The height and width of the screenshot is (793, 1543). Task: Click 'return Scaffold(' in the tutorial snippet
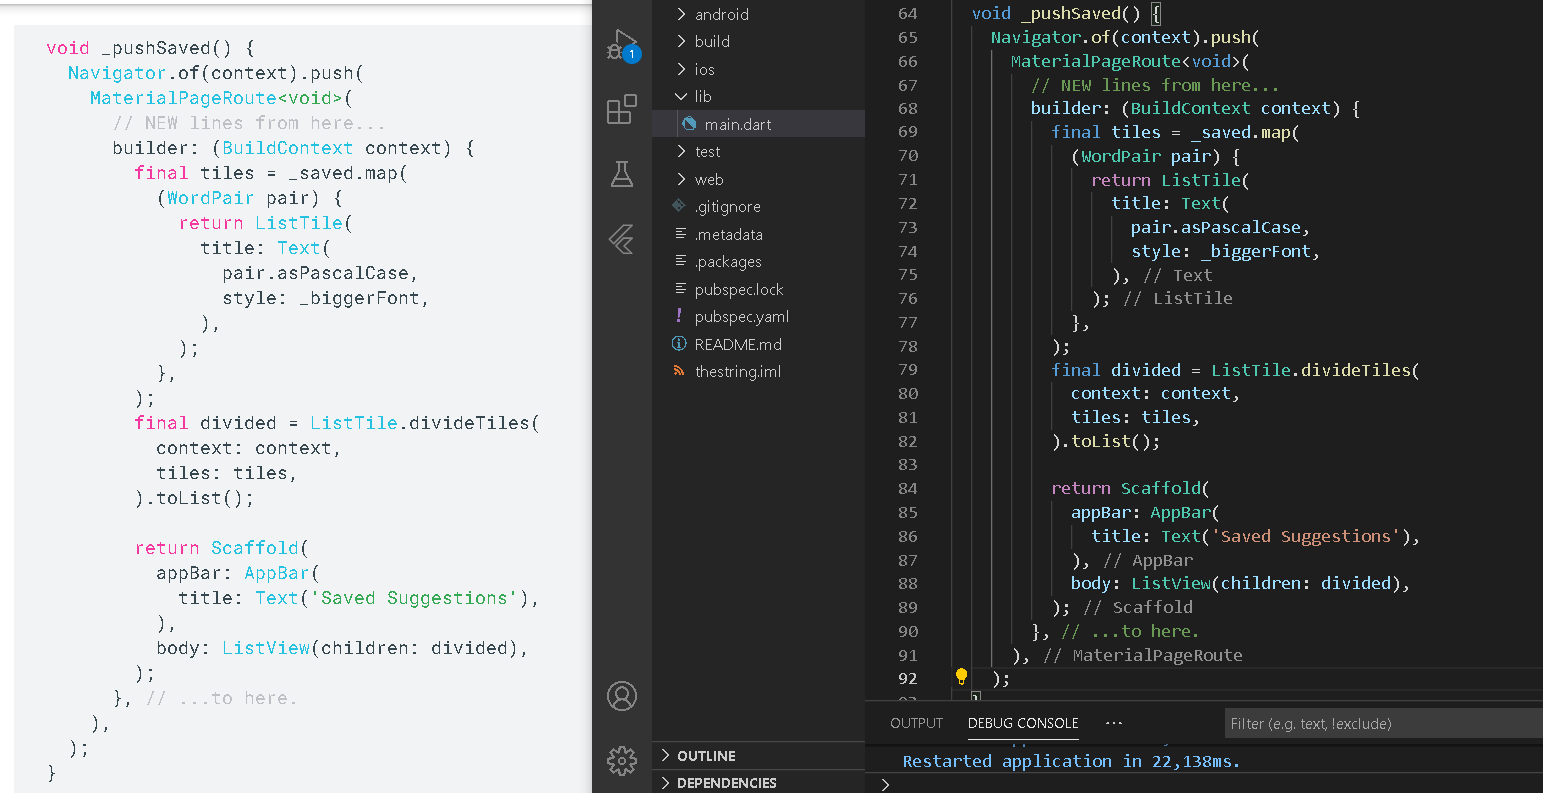click(x=222, y=548)
